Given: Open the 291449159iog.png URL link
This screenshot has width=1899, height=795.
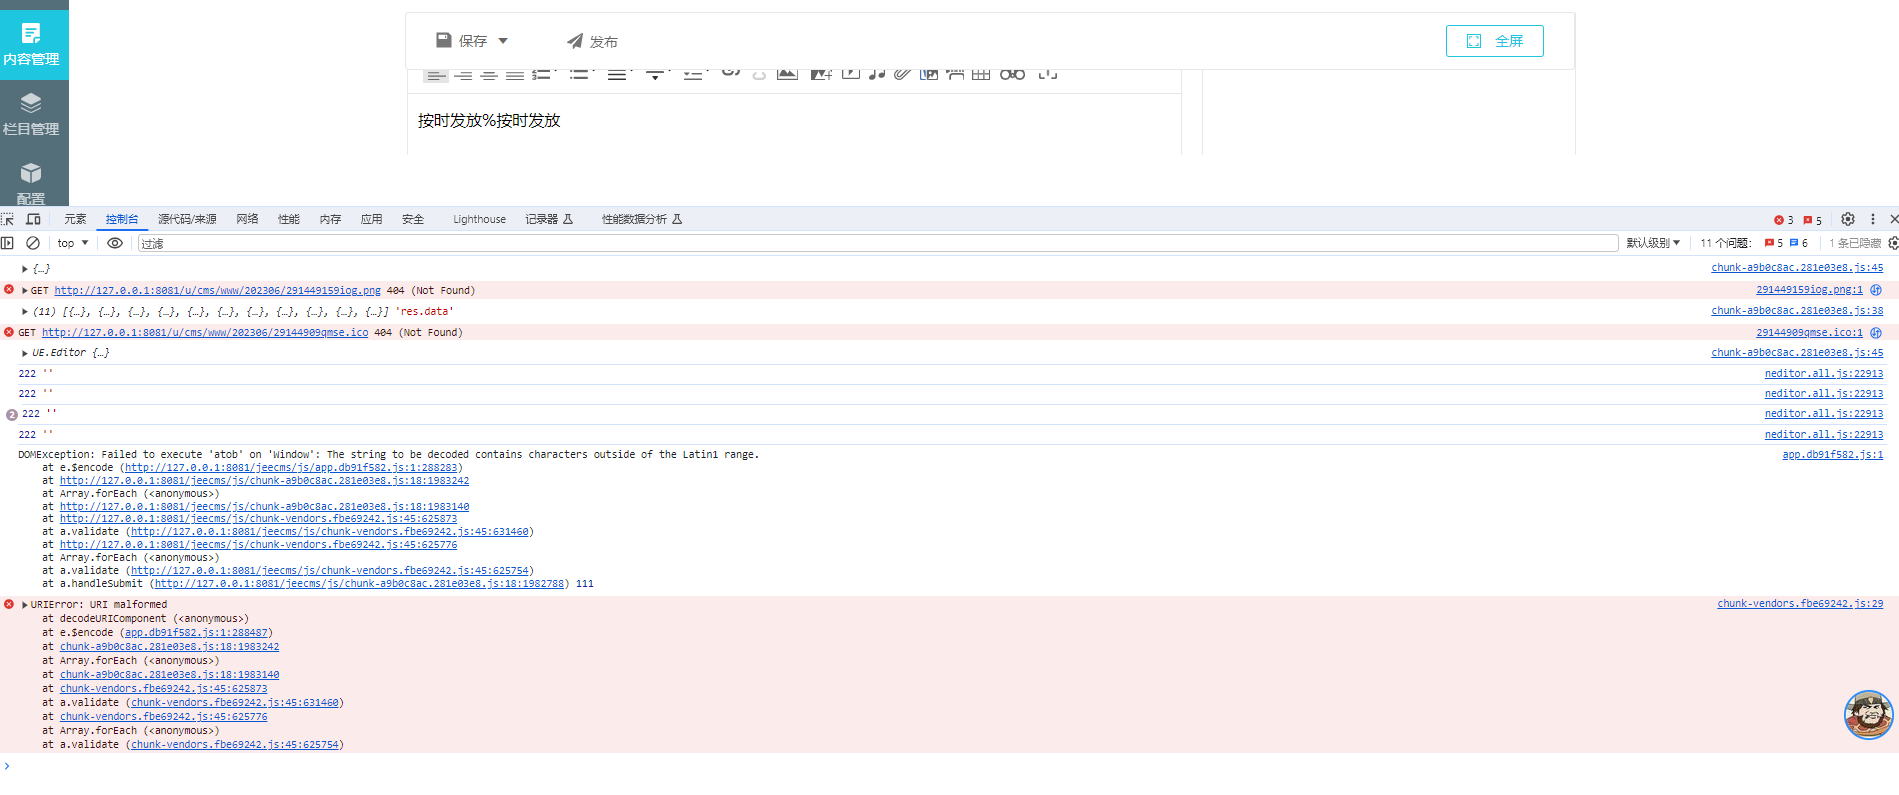Looking at the screenshot, I should click(217, 291).
